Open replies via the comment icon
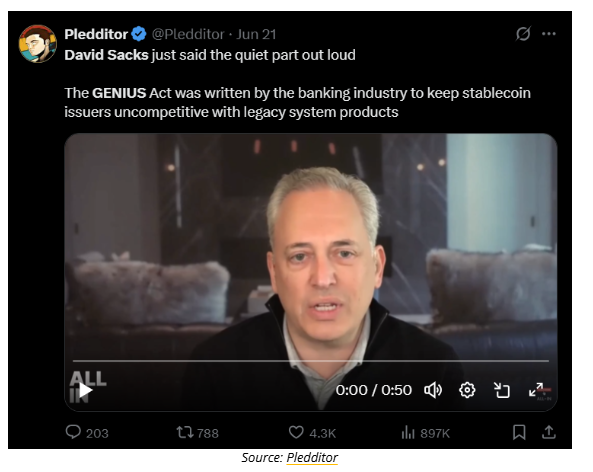Viewport: 593px width, 472px height. point(73,432)
